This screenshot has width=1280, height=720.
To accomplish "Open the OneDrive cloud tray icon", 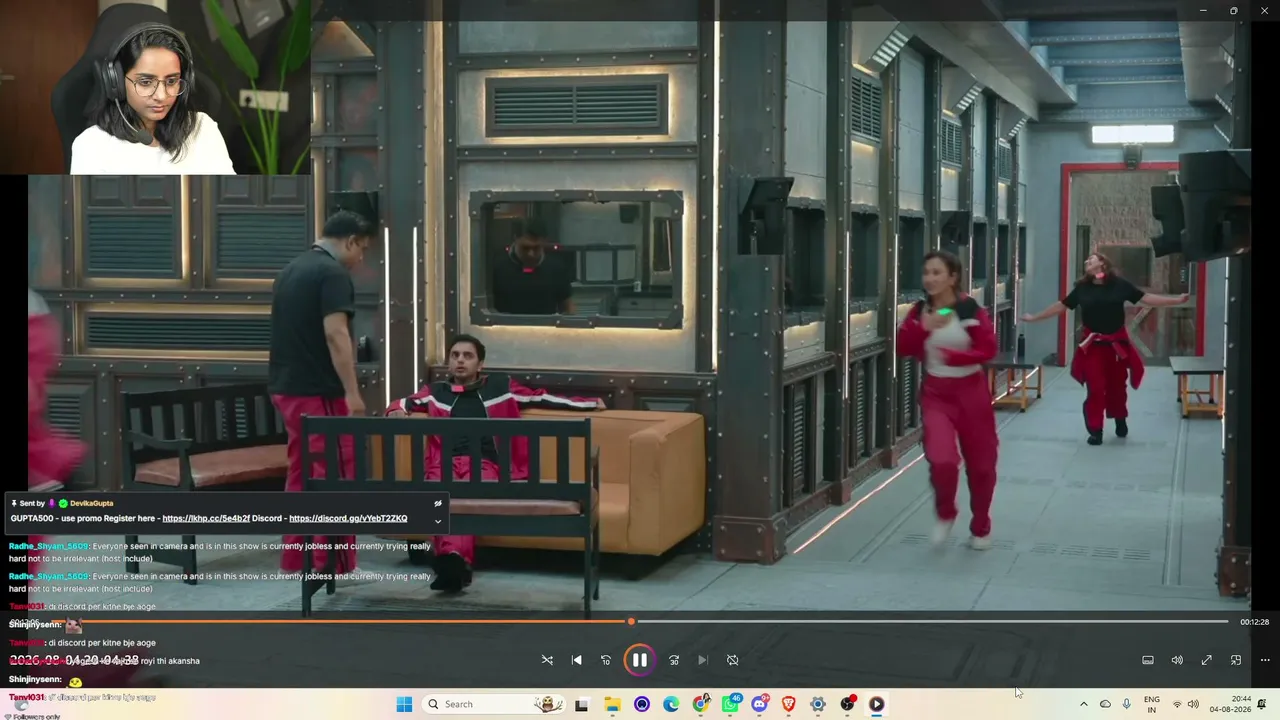I will 1105,704.
